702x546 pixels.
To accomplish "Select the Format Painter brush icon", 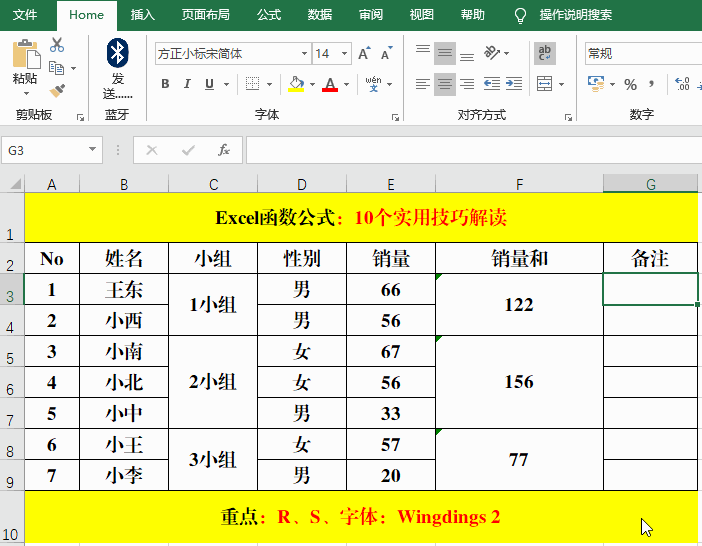I will (x=57, y=91).
